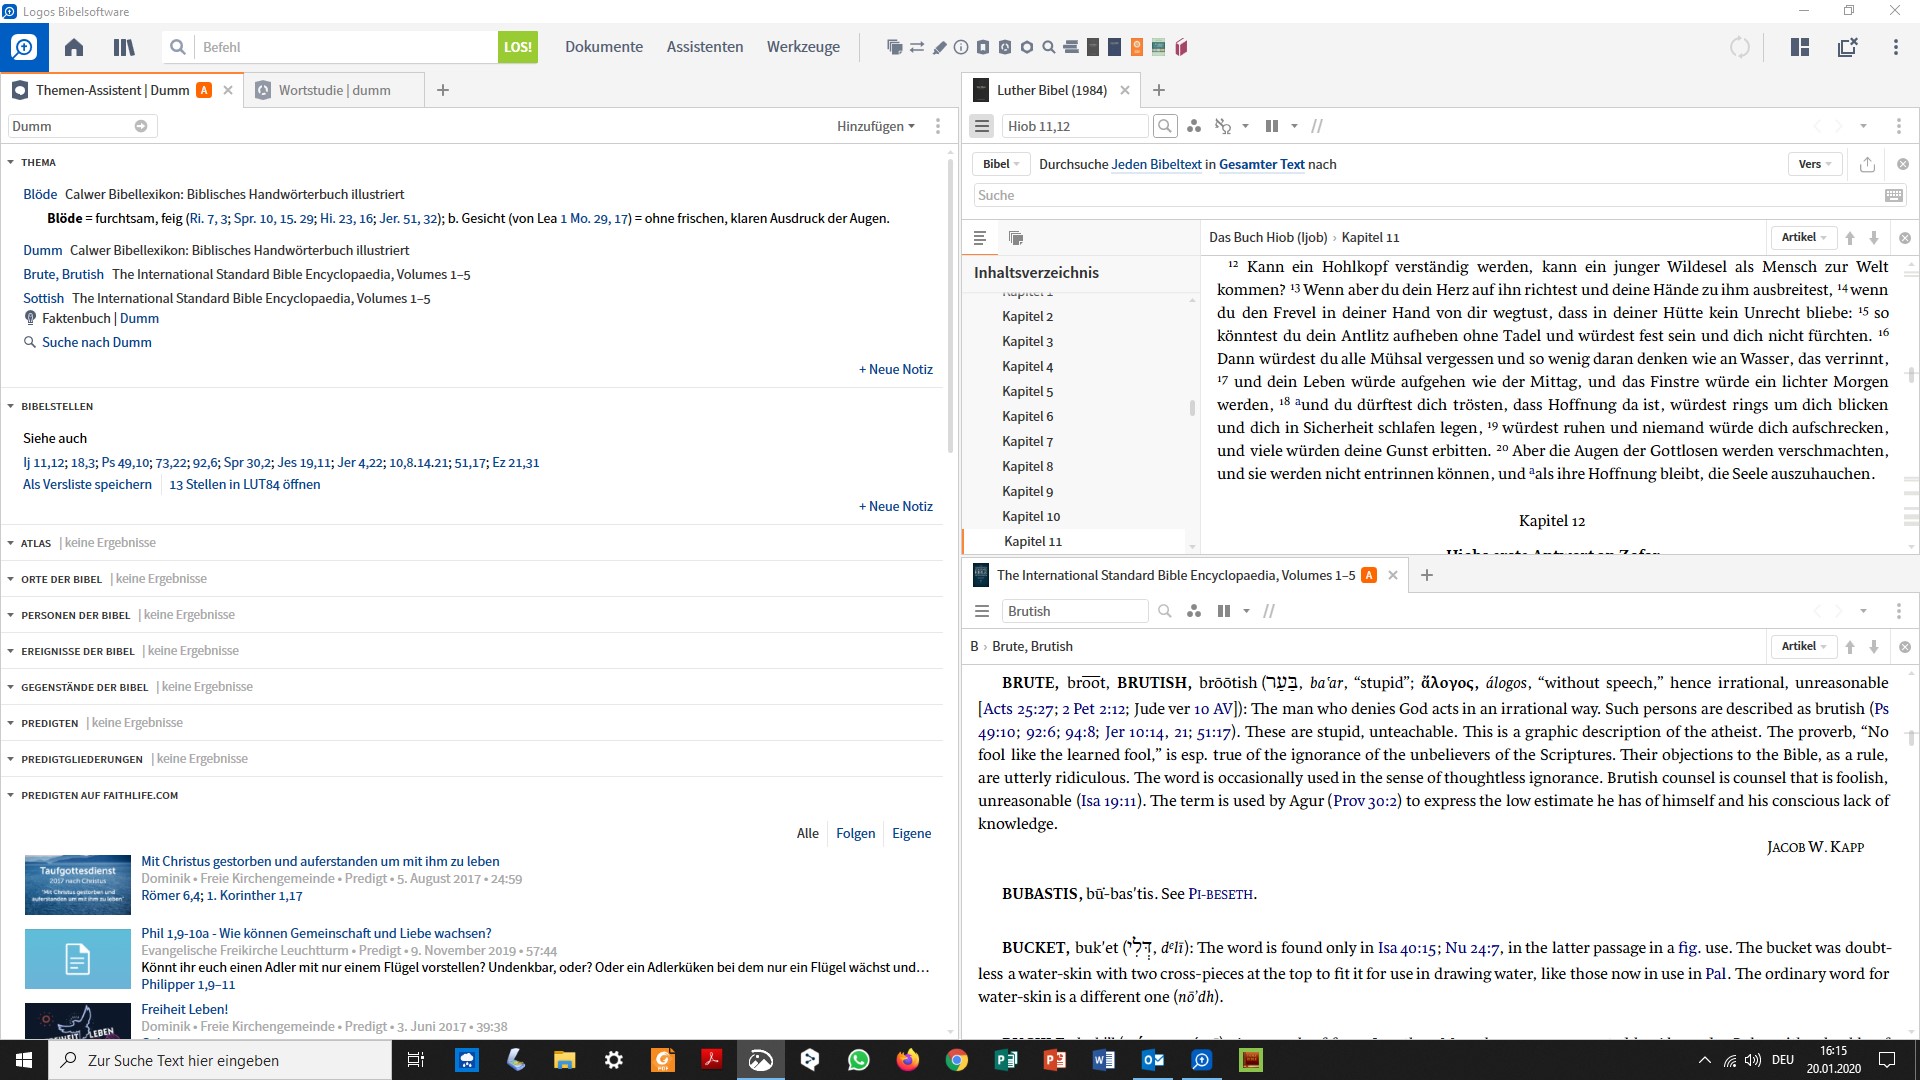Open the on-screen keyboard in Suche field
Screen dimensions: 1920x1080
click(1894, 195)
